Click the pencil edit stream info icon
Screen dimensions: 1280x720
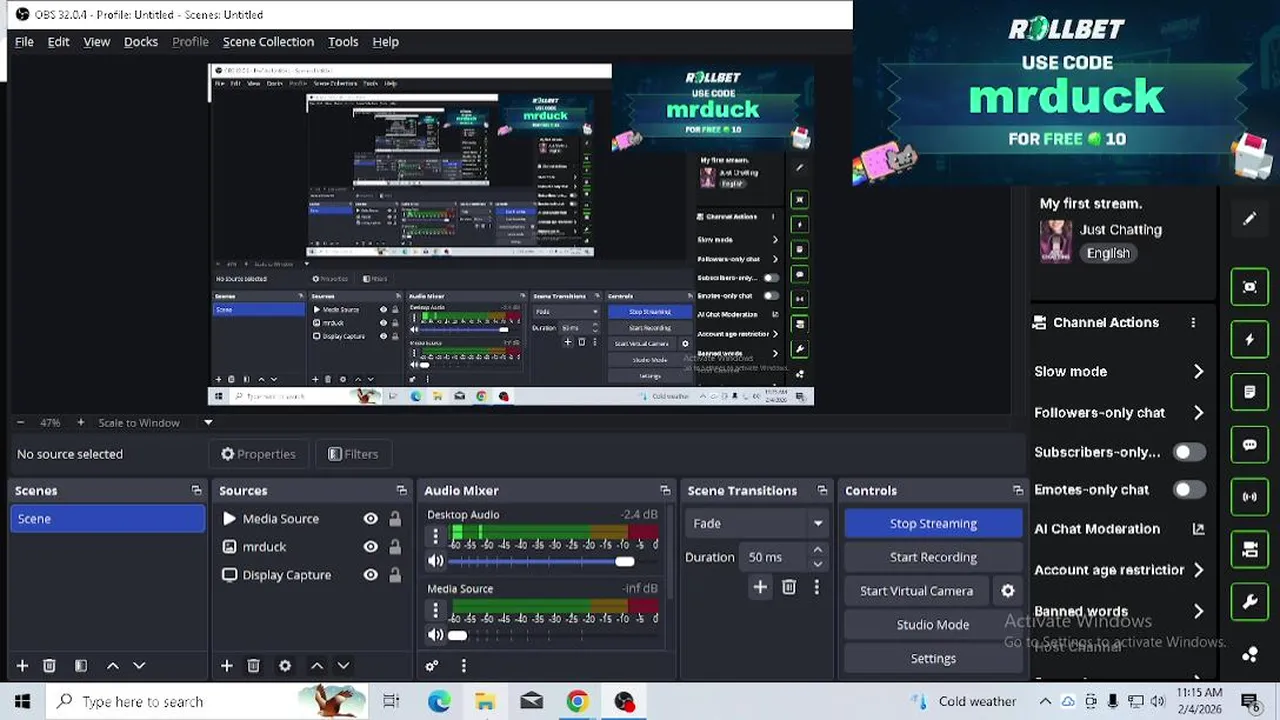(1249, 219)
